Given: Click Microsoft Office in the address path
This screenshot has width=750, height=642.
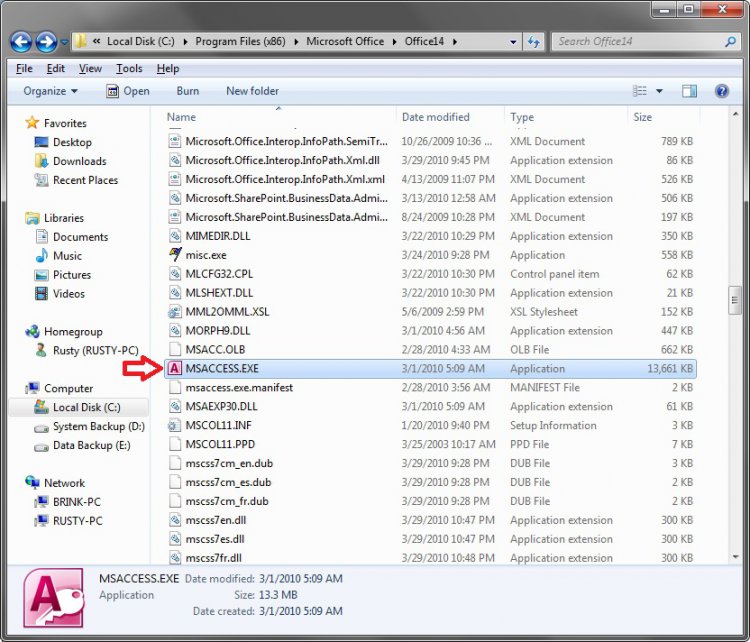Looking at the screenshot, I should coord(345,42).
